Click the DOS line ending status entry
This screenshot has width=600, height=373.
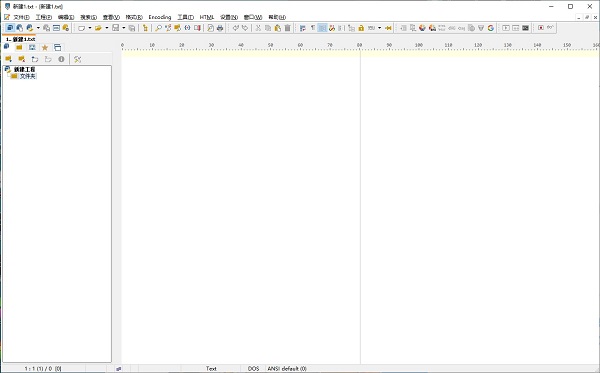click(253, 368)
